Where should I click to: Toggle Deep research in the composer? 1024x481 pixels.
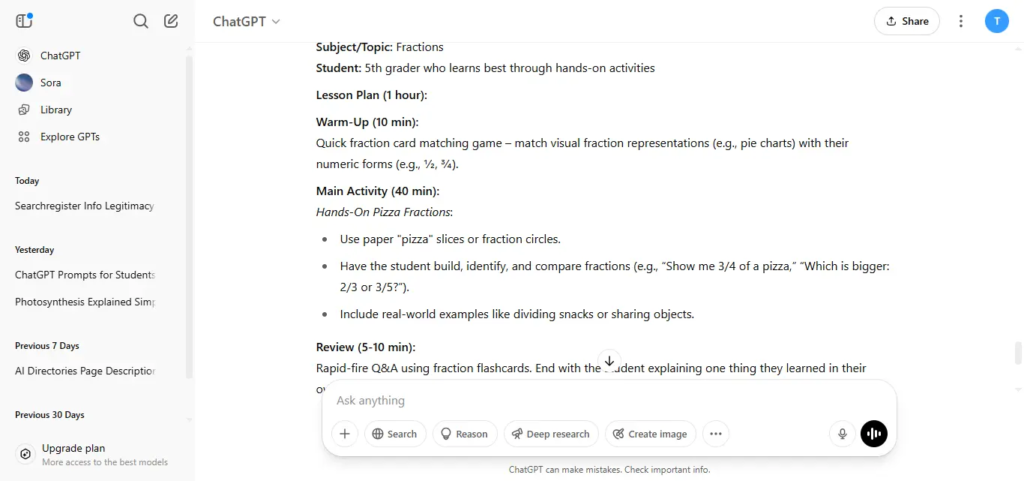pyautogui.click(x=551, y=434)
